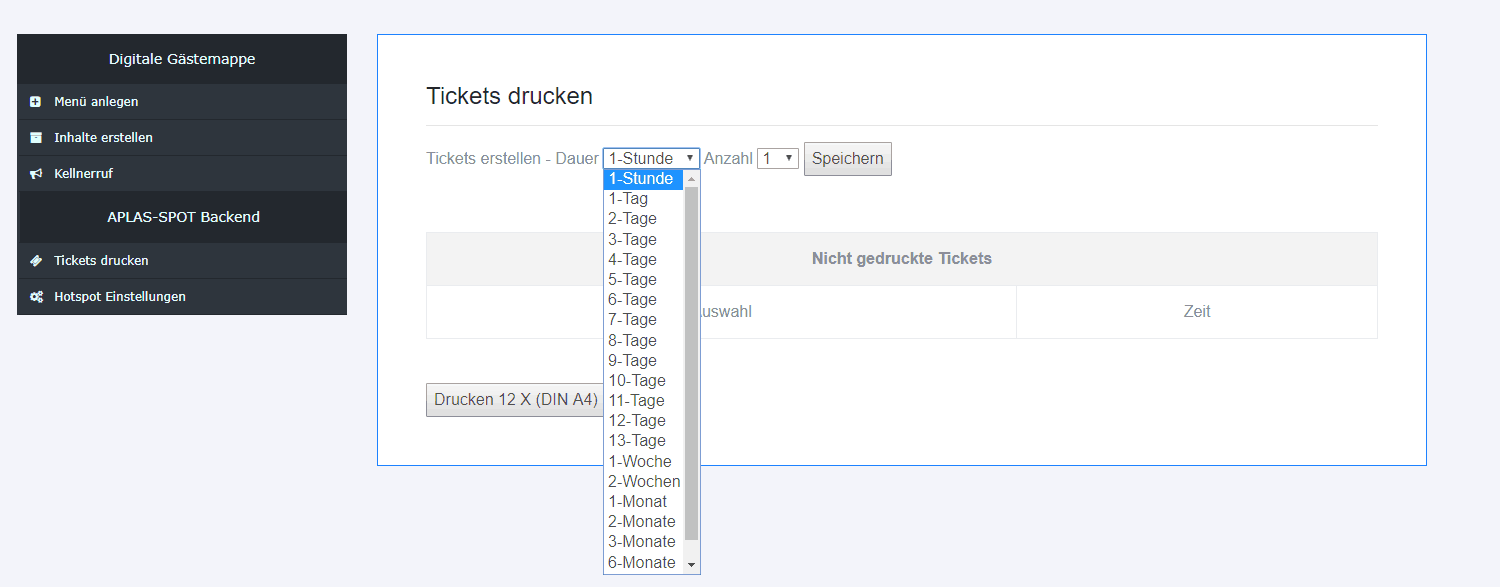This screenshot has height=587, width=1500.
Task: Open the Menü anlegen sidebar item
Action: (96, 102)
